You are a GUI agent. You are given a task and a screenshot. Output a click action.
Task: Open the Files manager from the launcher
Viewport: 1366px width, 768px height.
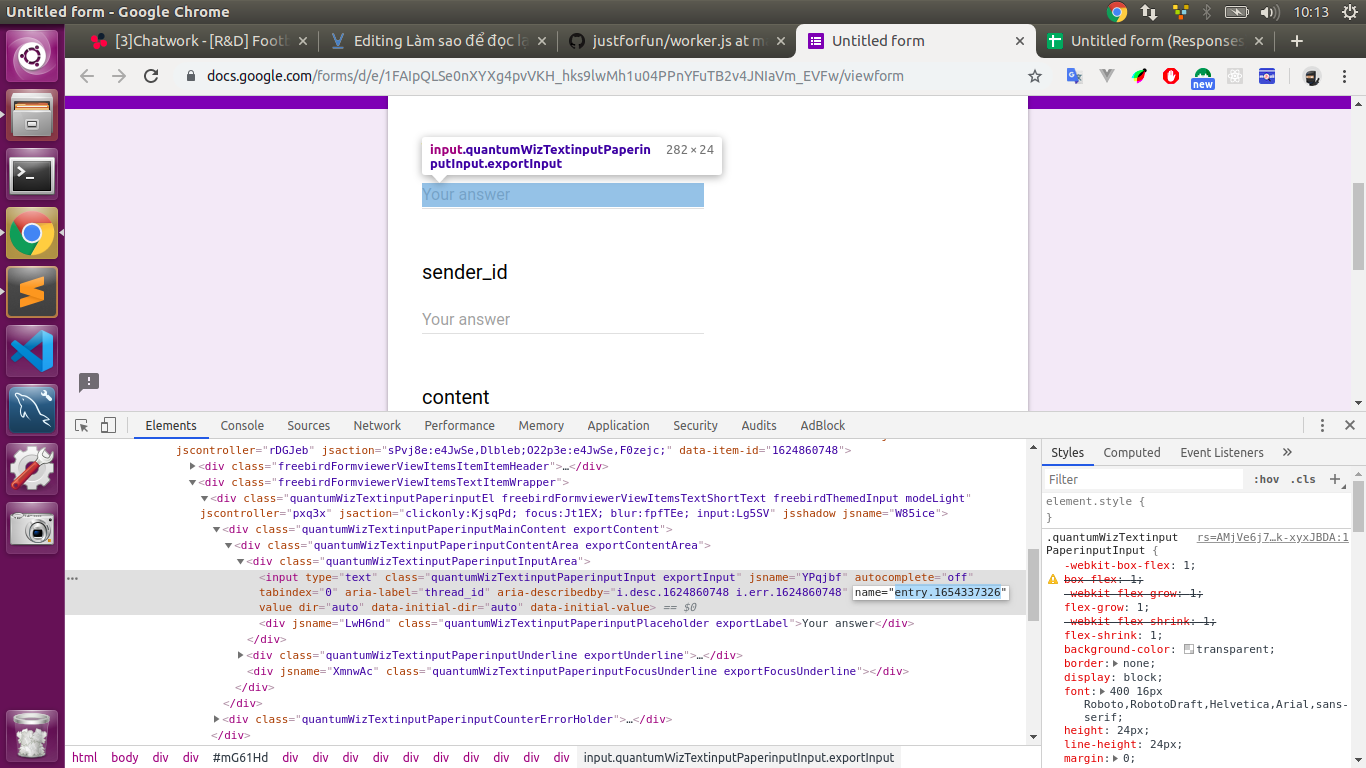point(32,115)
